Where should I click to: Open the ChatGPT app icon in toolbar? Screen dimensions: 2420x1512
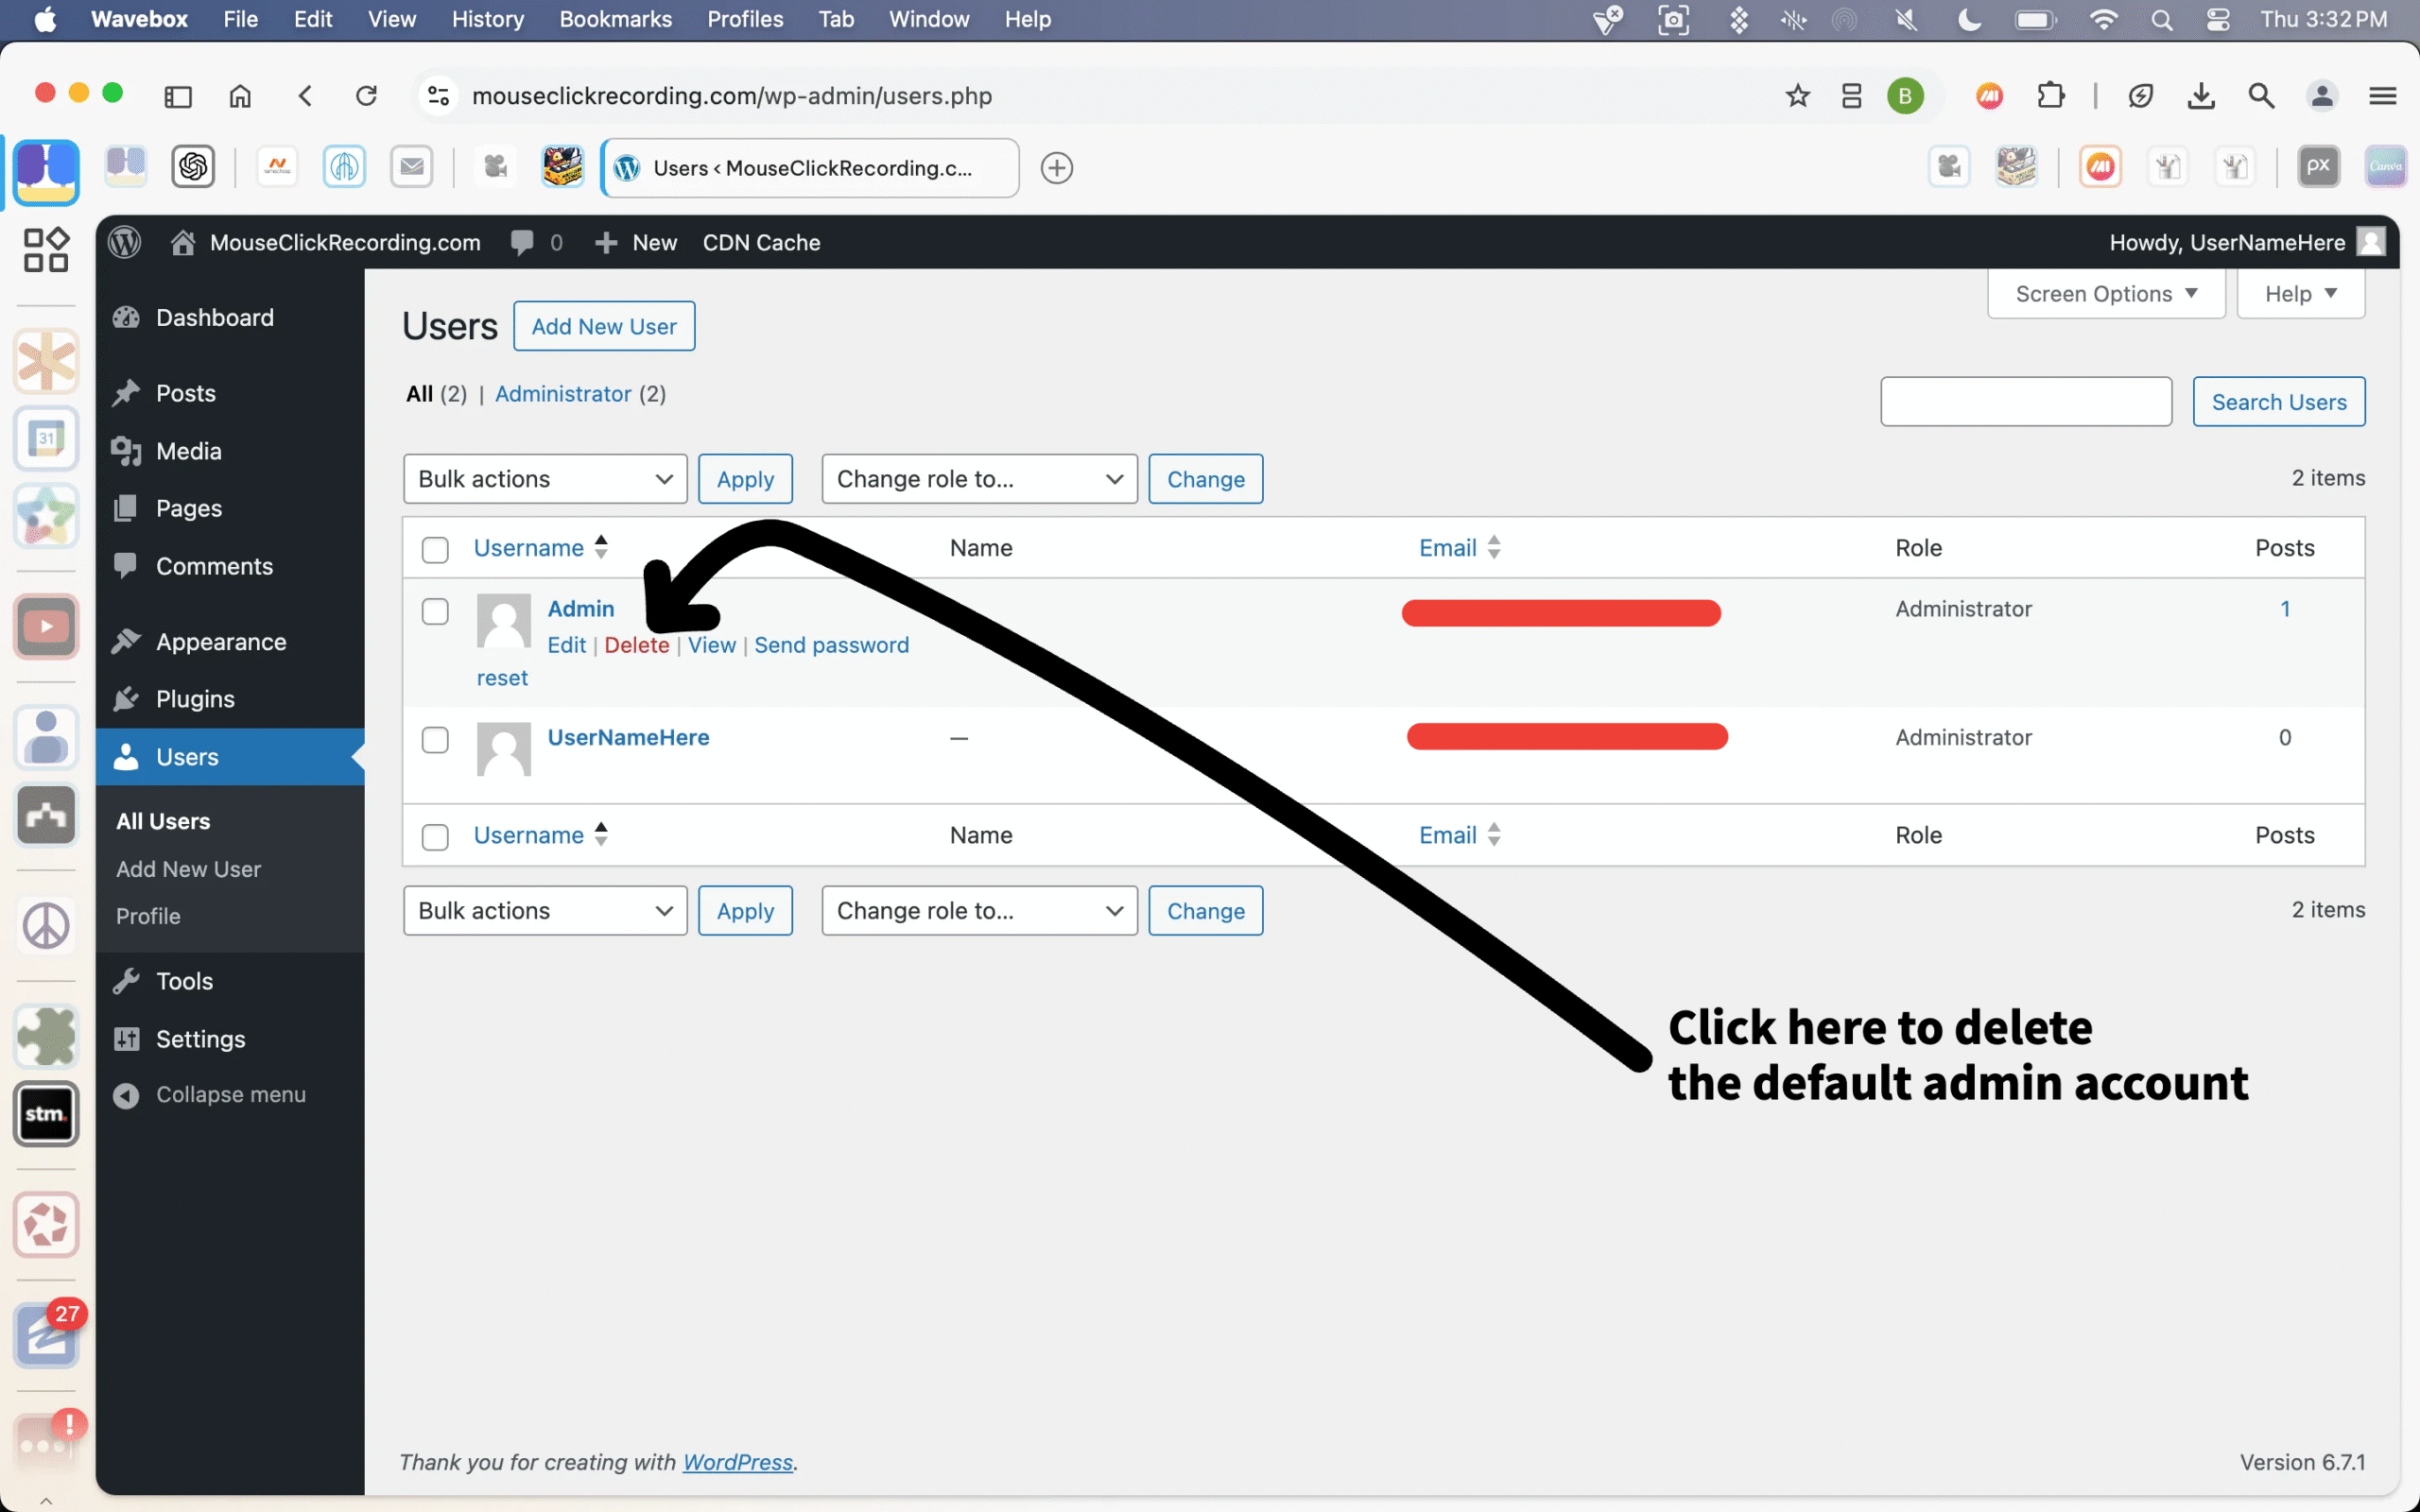193,167
